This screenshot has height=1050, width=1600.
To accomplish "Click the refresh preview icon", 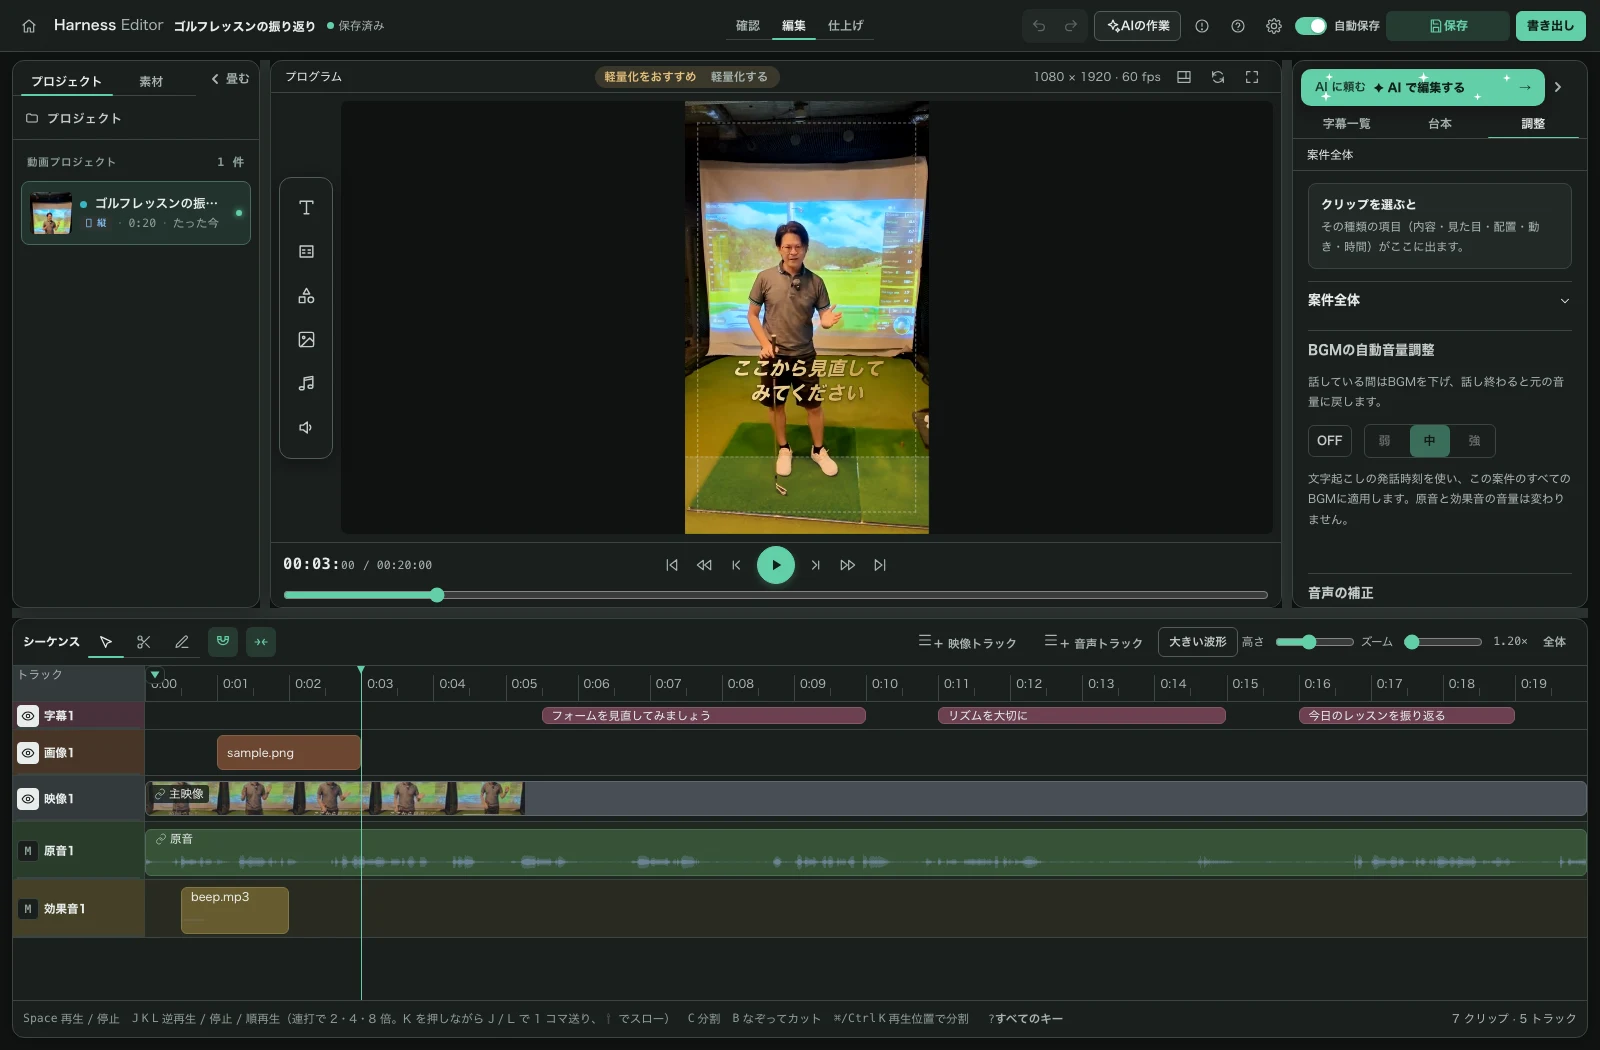I will pos(1217,77).
